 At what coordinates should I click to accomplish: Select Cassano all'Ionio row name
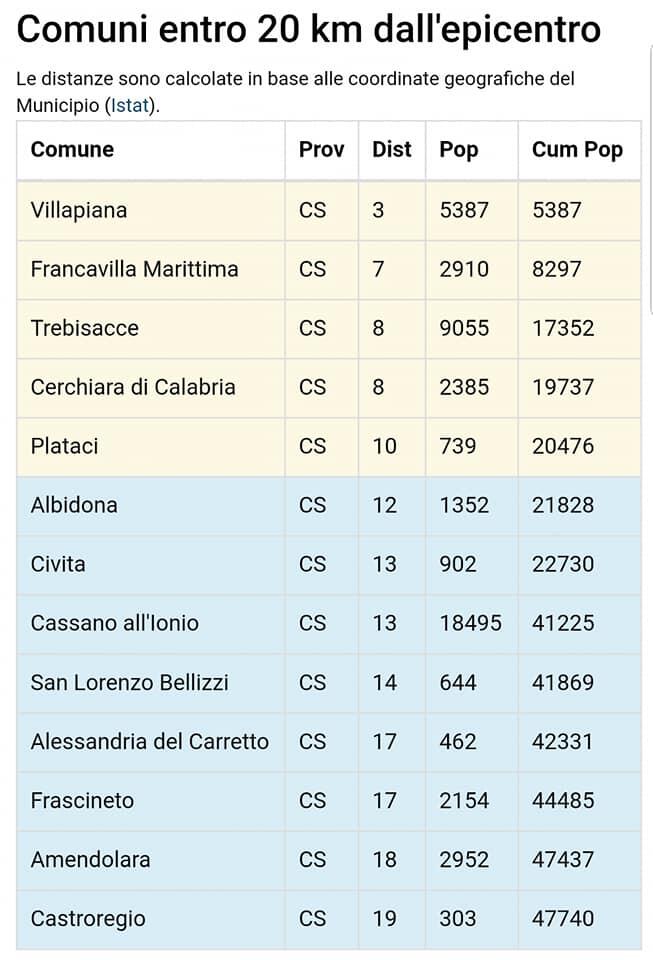pyautogui.click(x=115, y=623)
